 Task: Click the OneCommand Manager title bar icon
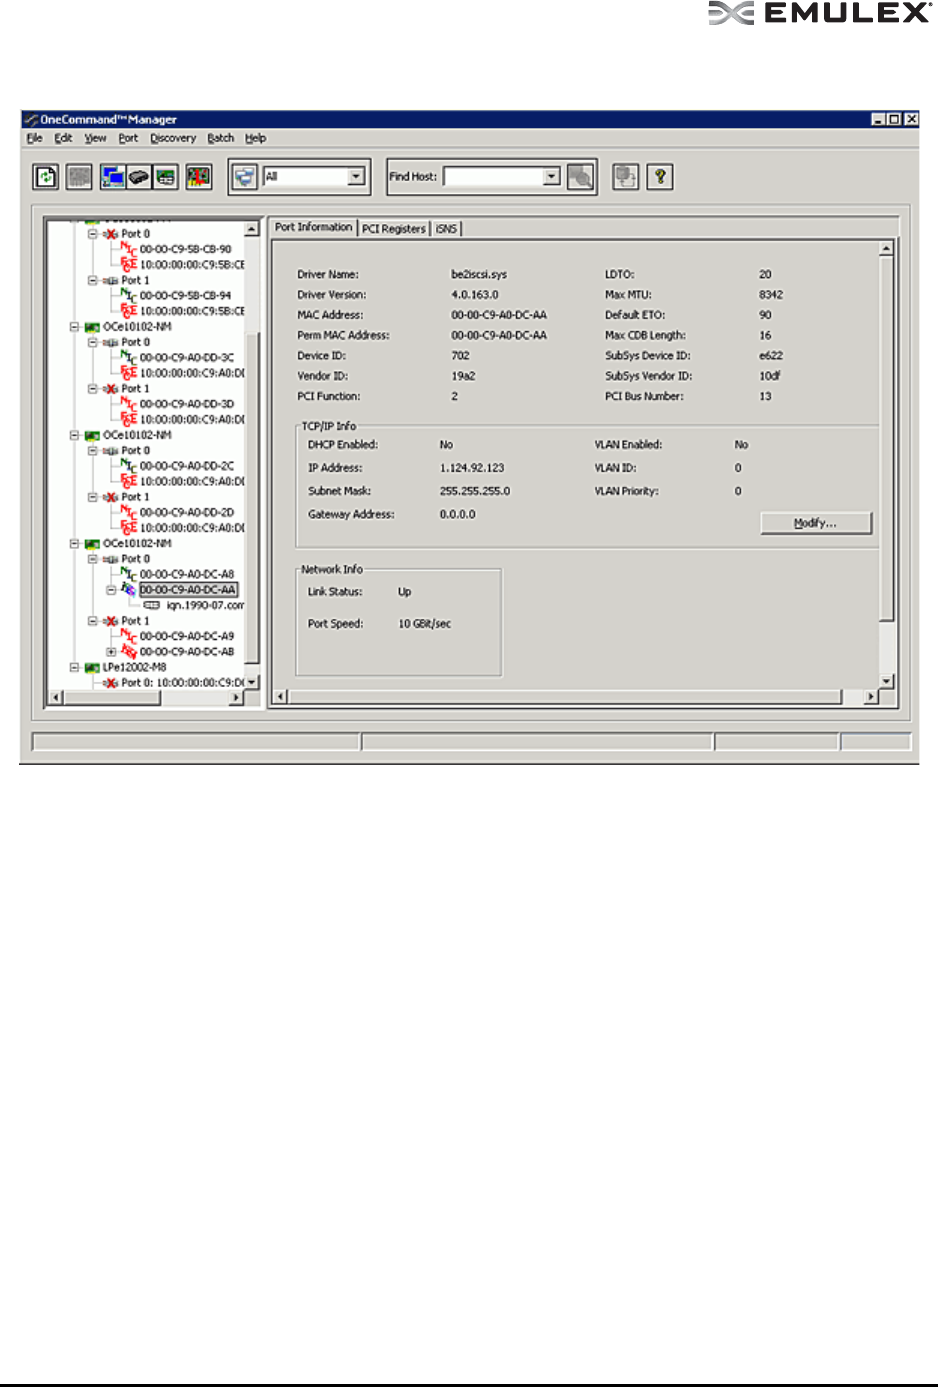pos(31,119)
